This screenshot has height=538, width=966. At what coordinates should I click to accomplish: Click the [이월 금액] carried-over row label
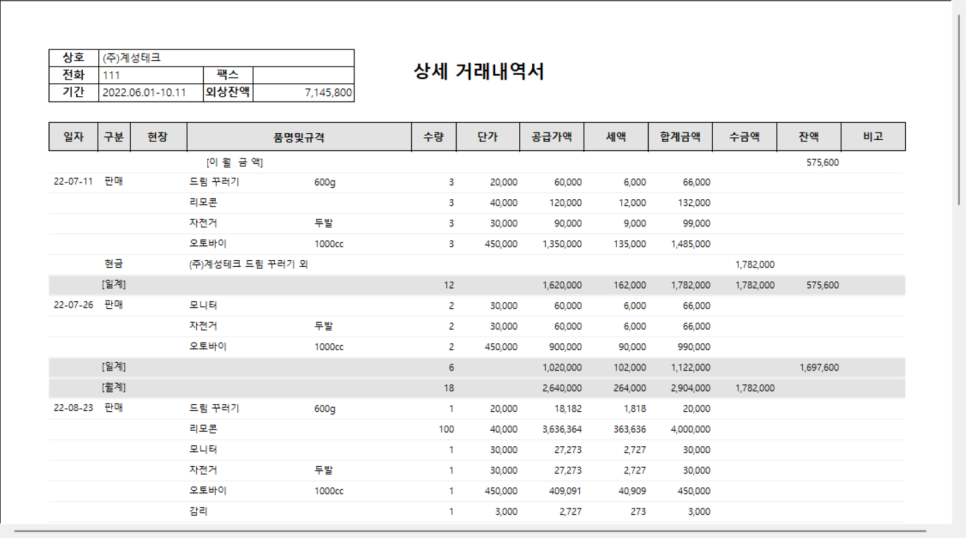[235, 163]
